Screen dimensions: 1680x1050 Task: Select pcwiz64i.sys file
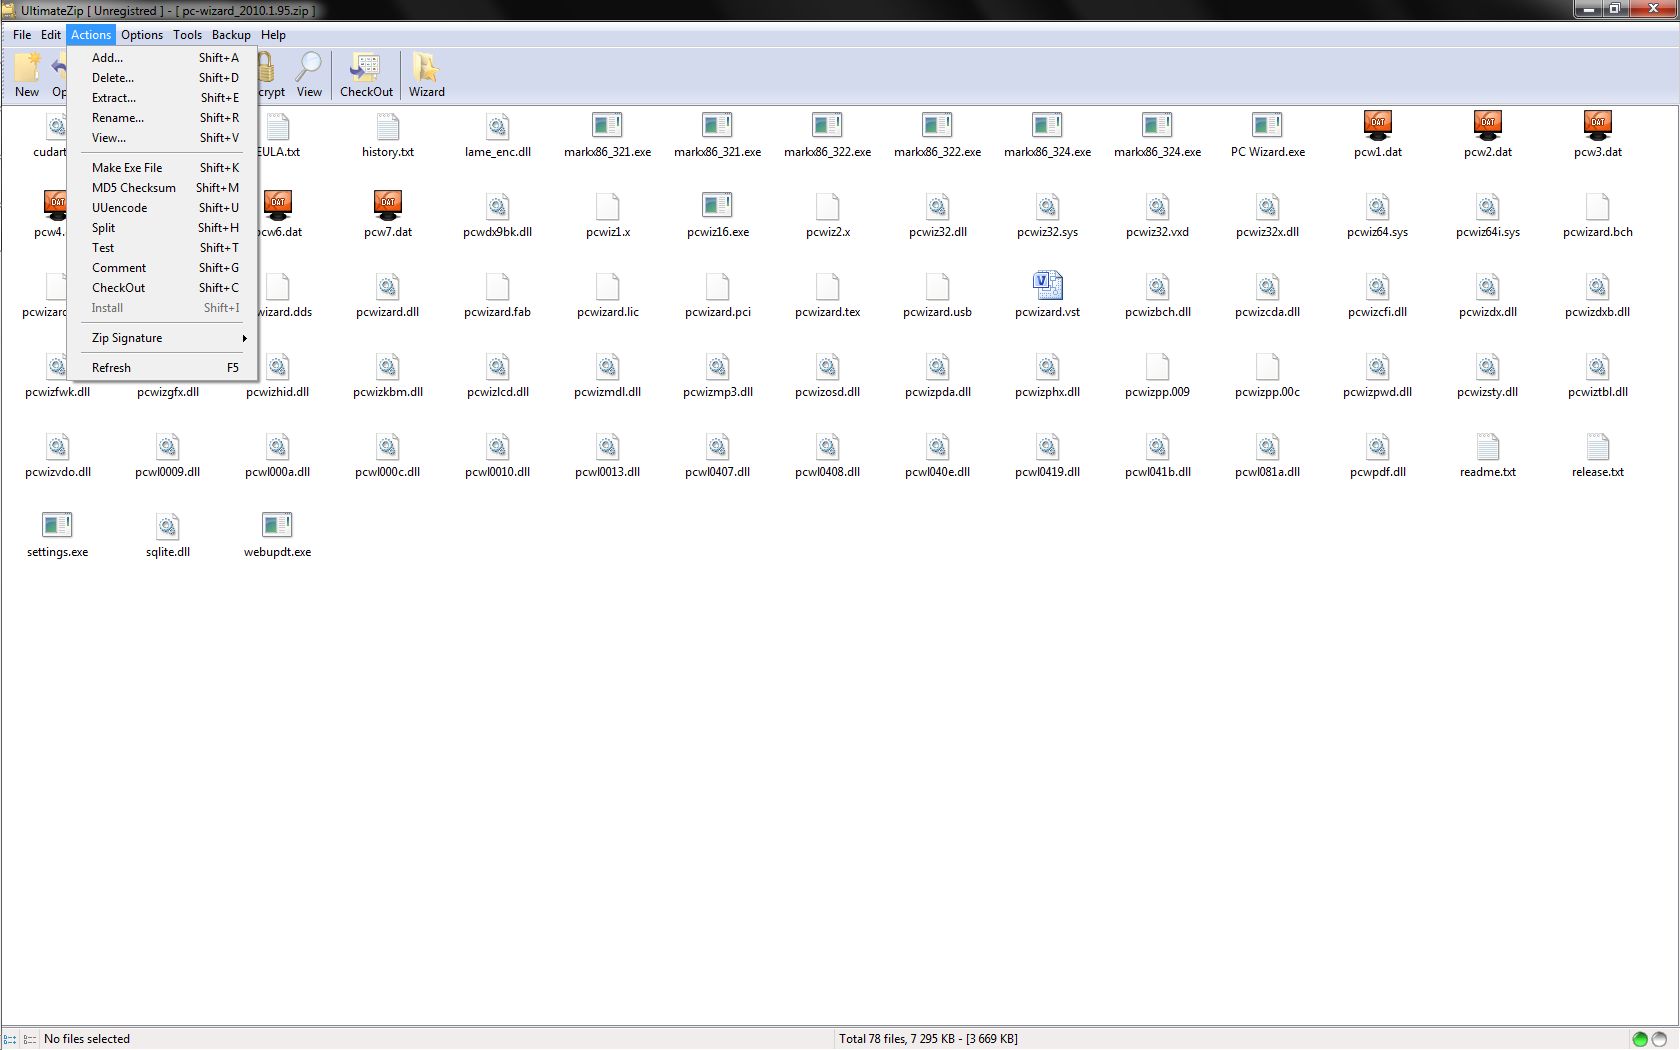pyautogui.click(x=1488, y=215)
